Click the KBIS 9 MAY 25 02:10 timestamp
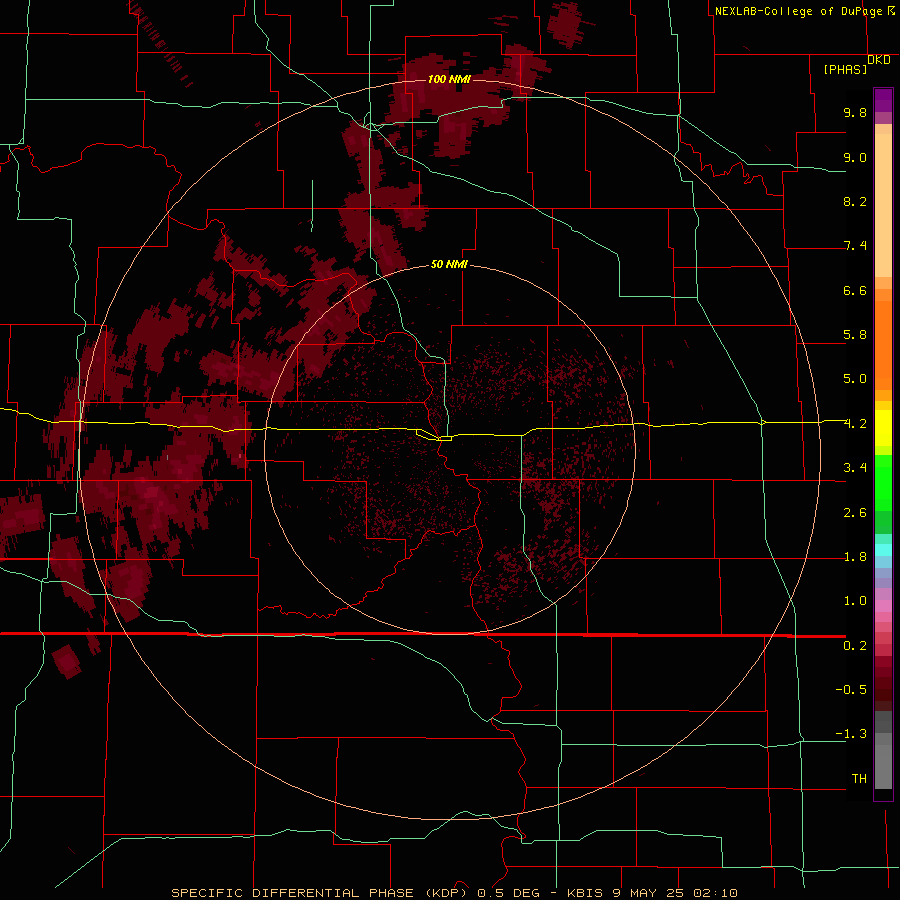The height and width of the screenshot is (900, 900). point(652,893)
